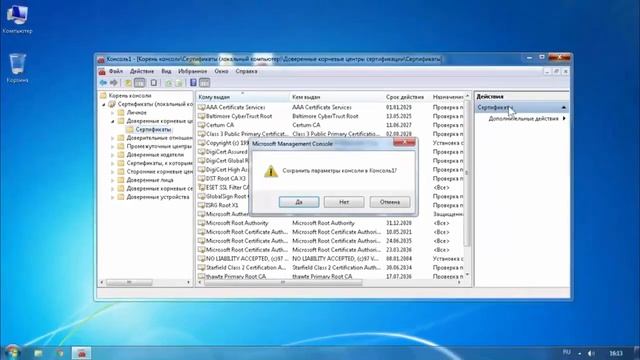Screen dimensions: 640x360
Task: Click the Компьютер desktop icon
Action: 17,18
